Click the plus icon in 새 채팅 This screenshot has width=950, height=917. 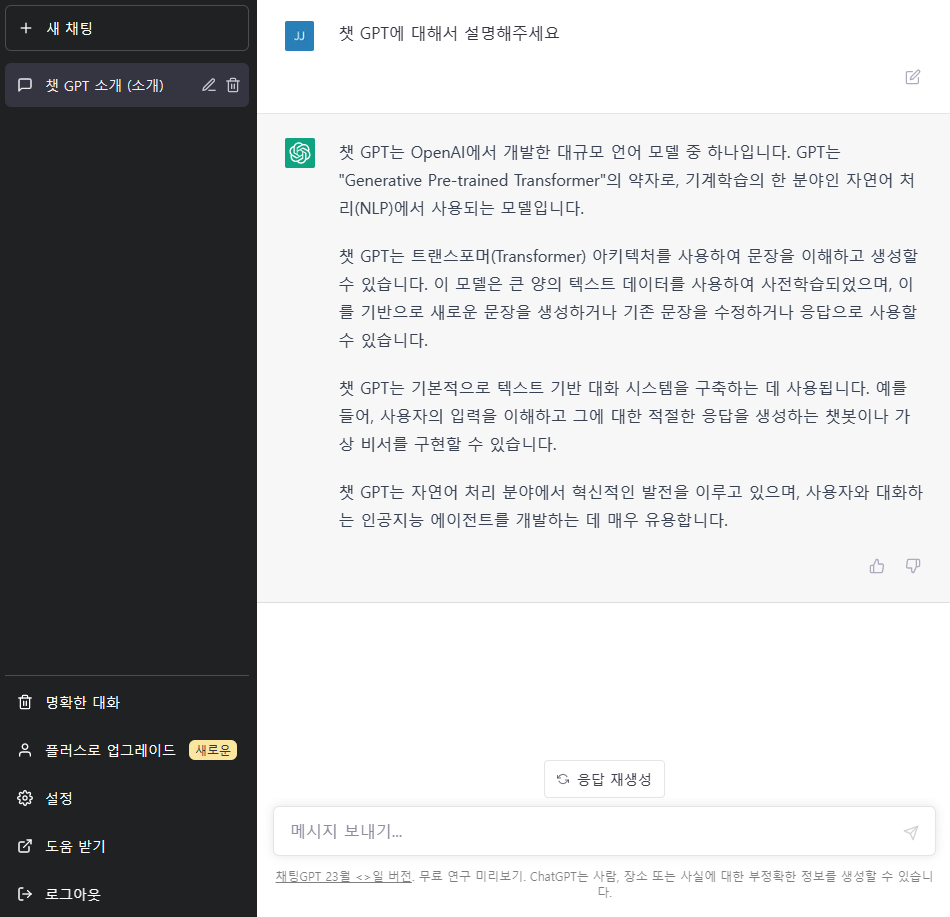pos(25,28)
